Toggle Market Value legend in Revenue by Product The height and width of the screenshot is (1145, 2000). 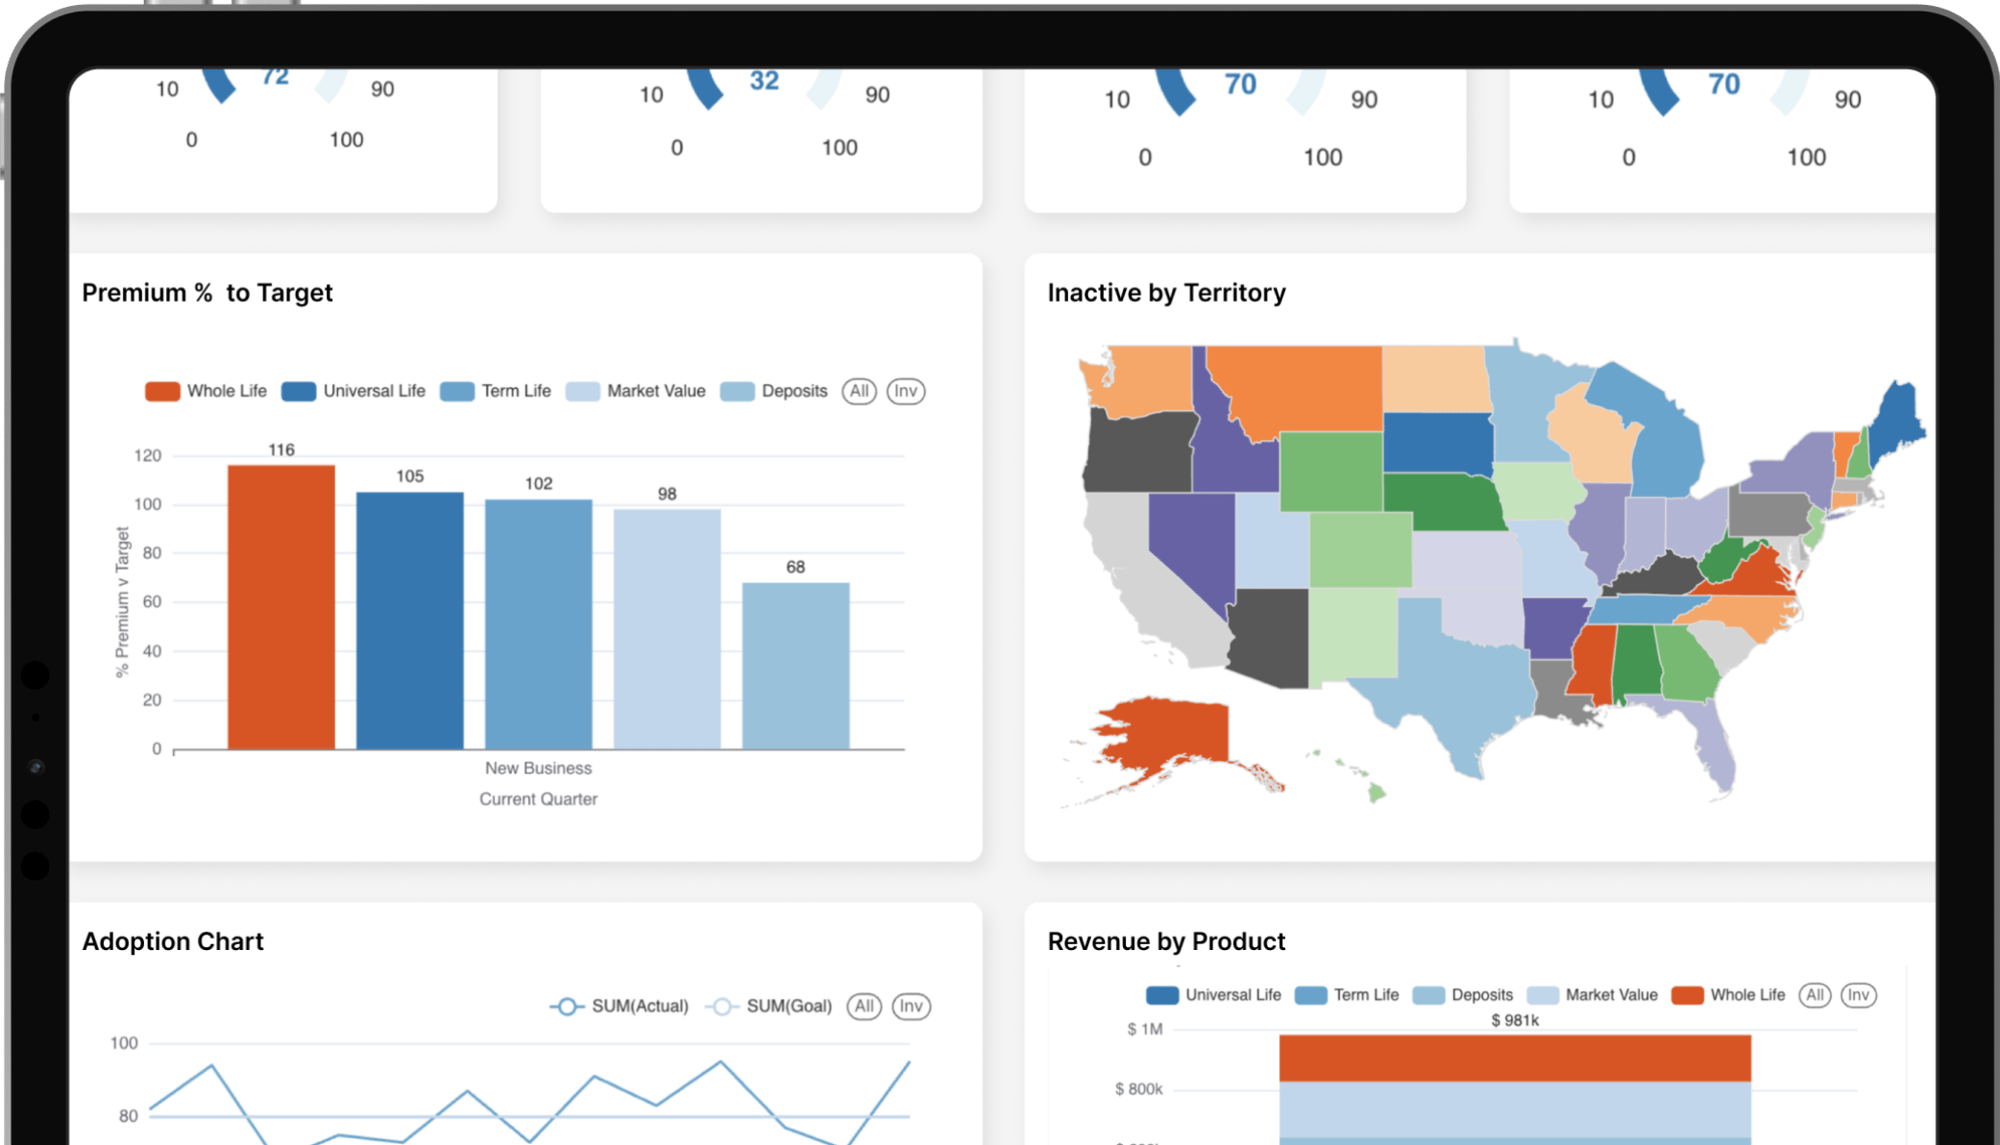click(x=1592, y=995)
